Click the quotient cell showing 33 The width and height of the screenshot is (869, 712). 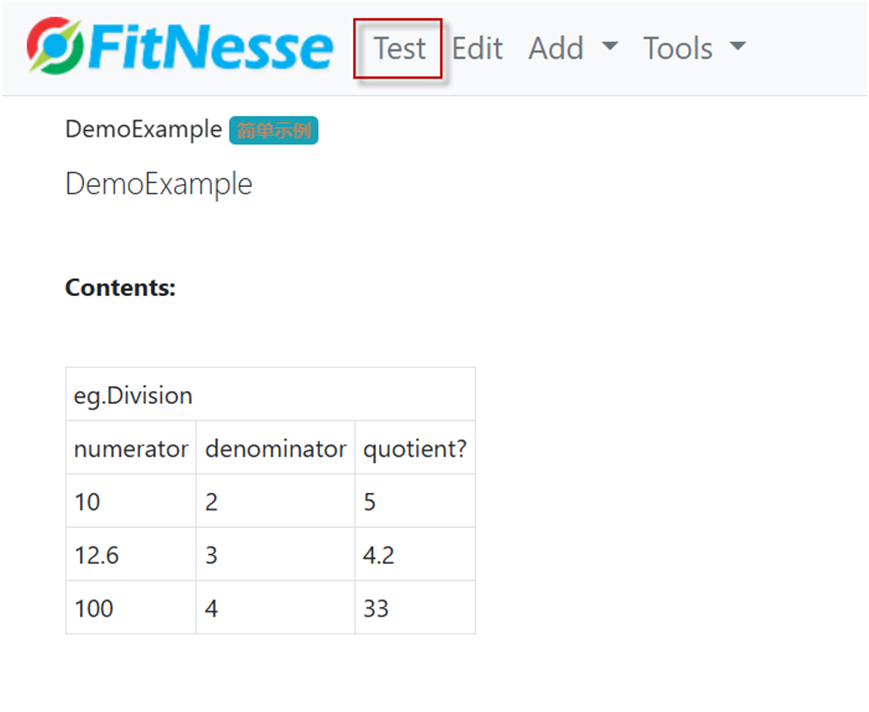[414, 608]
